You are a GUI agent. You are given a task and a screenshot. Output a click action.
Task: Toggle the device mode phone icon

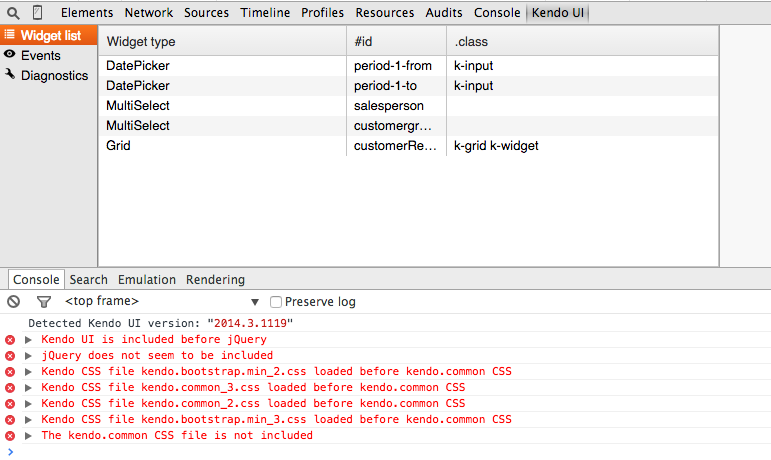pos(38,13)
